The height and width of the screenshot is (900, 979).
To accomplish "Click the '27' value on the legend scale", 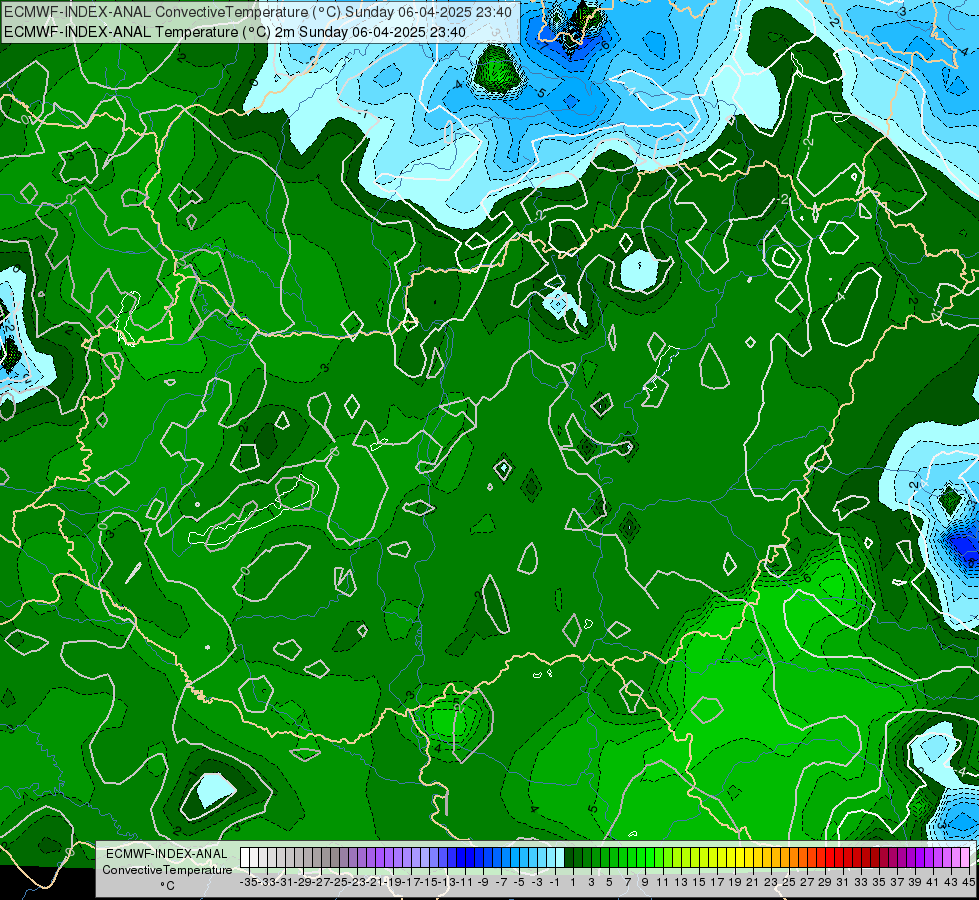I will coord(807,882).
